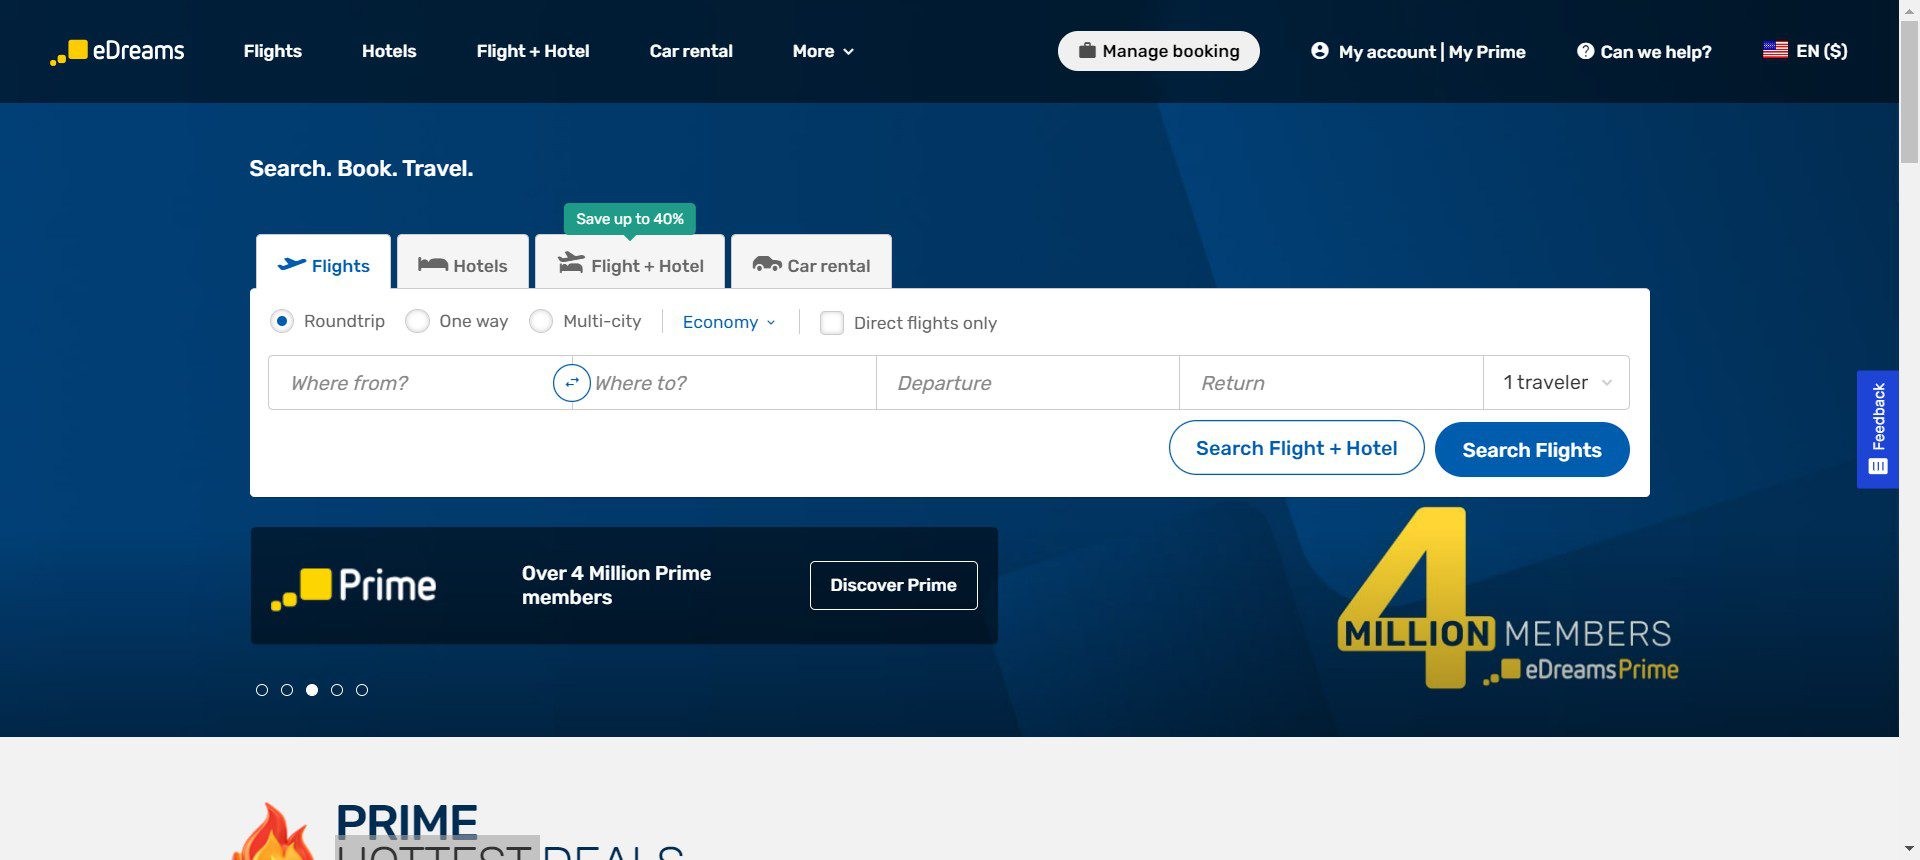
Task: Click the question mark help icon
Action: tap(1585, 51)
